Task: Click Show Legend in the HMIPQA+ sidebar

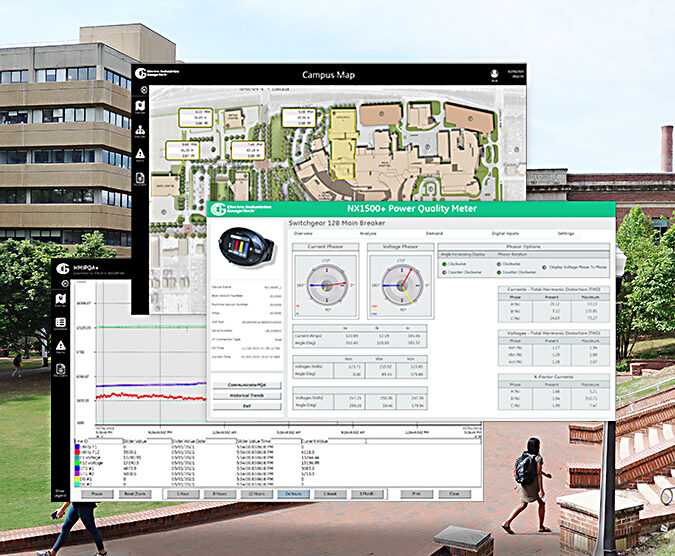Action: coord(60,493)
